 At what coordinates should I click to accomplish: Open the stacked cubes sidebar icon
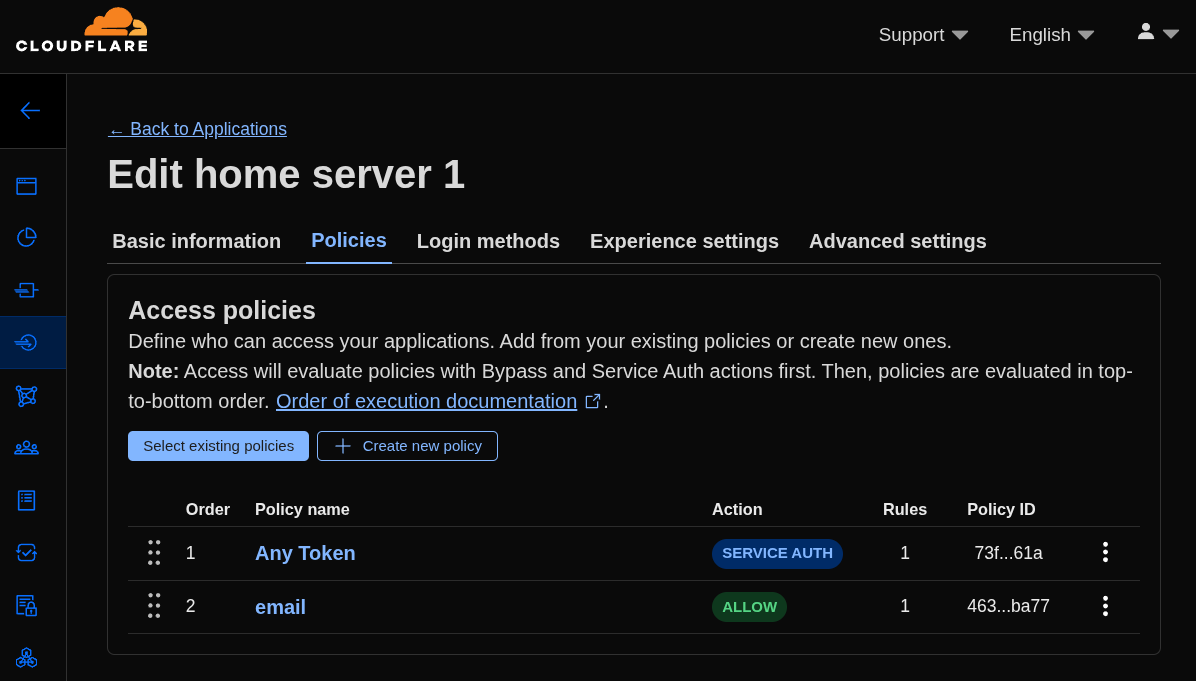pyautogui.click(x=27, y=657)
